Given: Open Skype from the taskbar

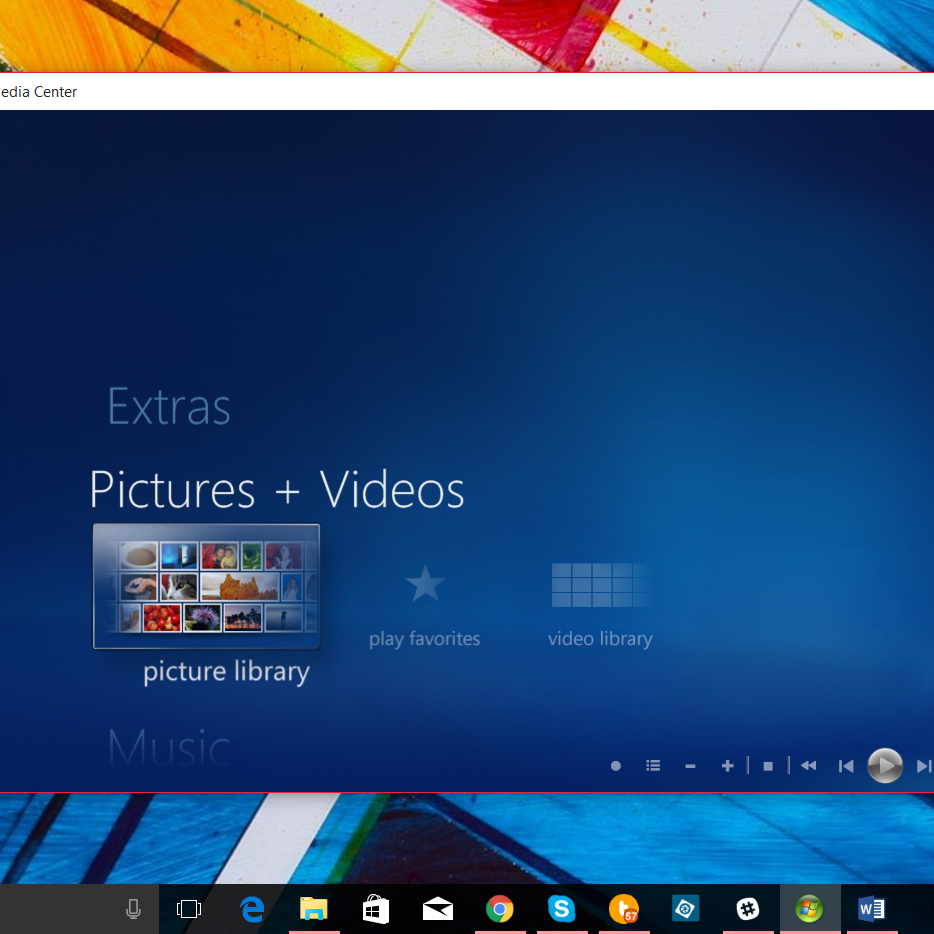Looking at the screenshot, I should click(562, 910).
